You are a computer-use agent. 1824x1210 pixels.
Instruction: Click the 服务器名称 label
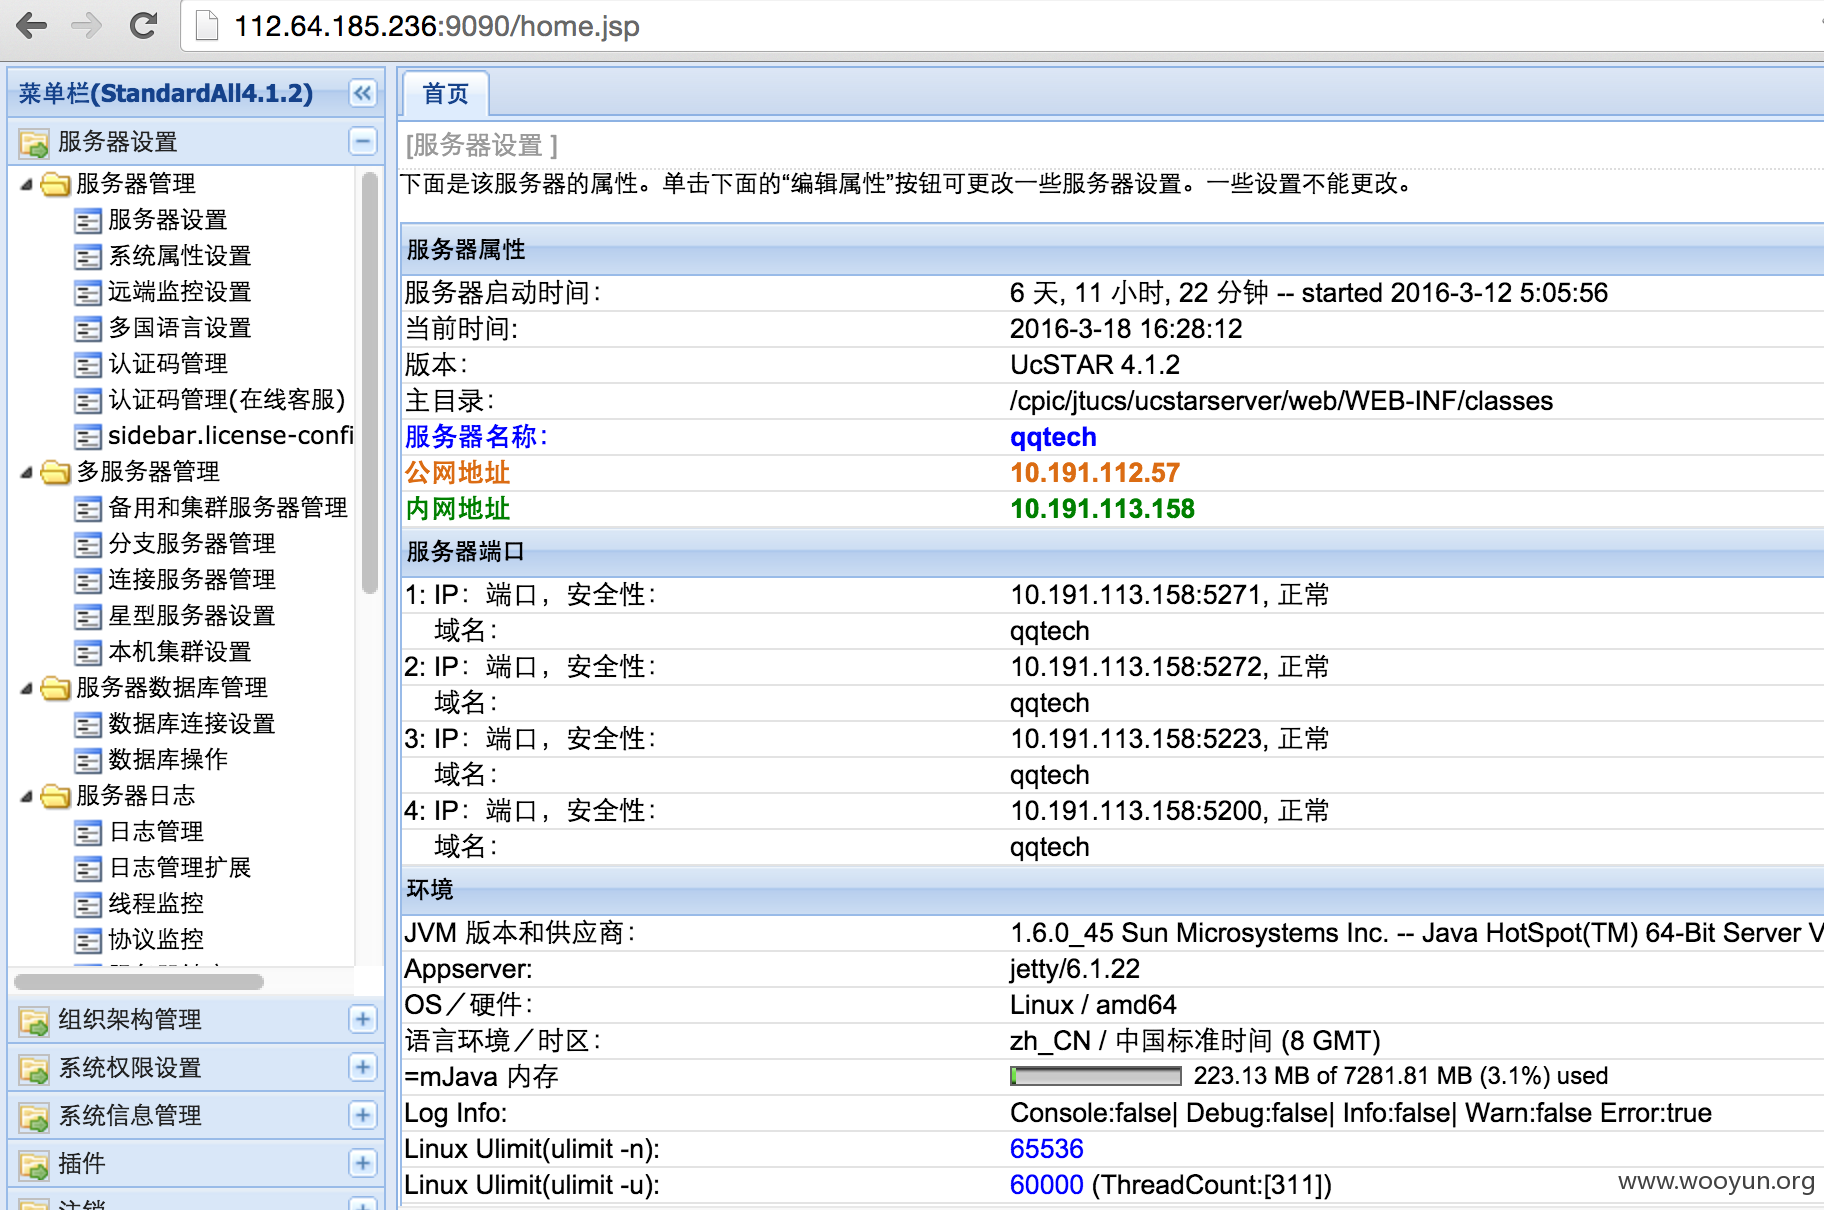pyautogui.click(x=476, y=437)
